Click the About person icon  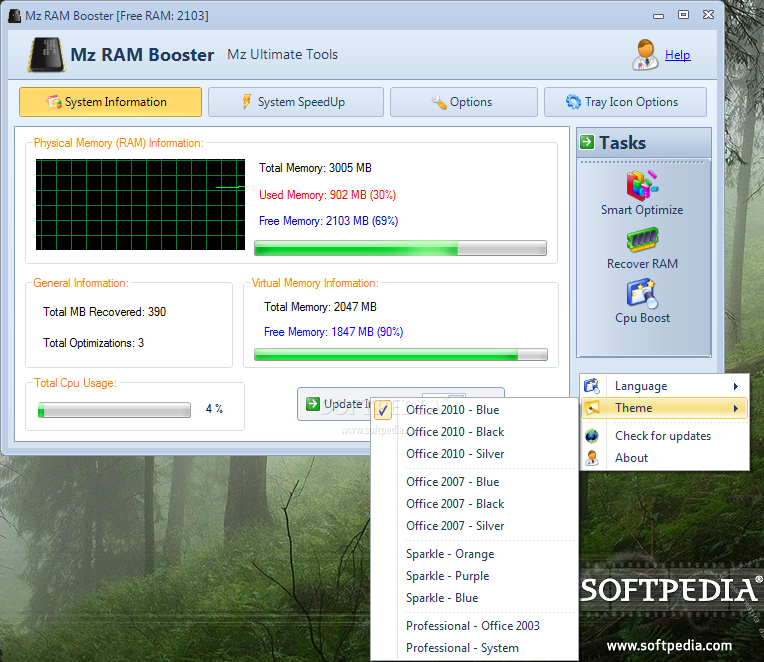(x=592, y=458)
